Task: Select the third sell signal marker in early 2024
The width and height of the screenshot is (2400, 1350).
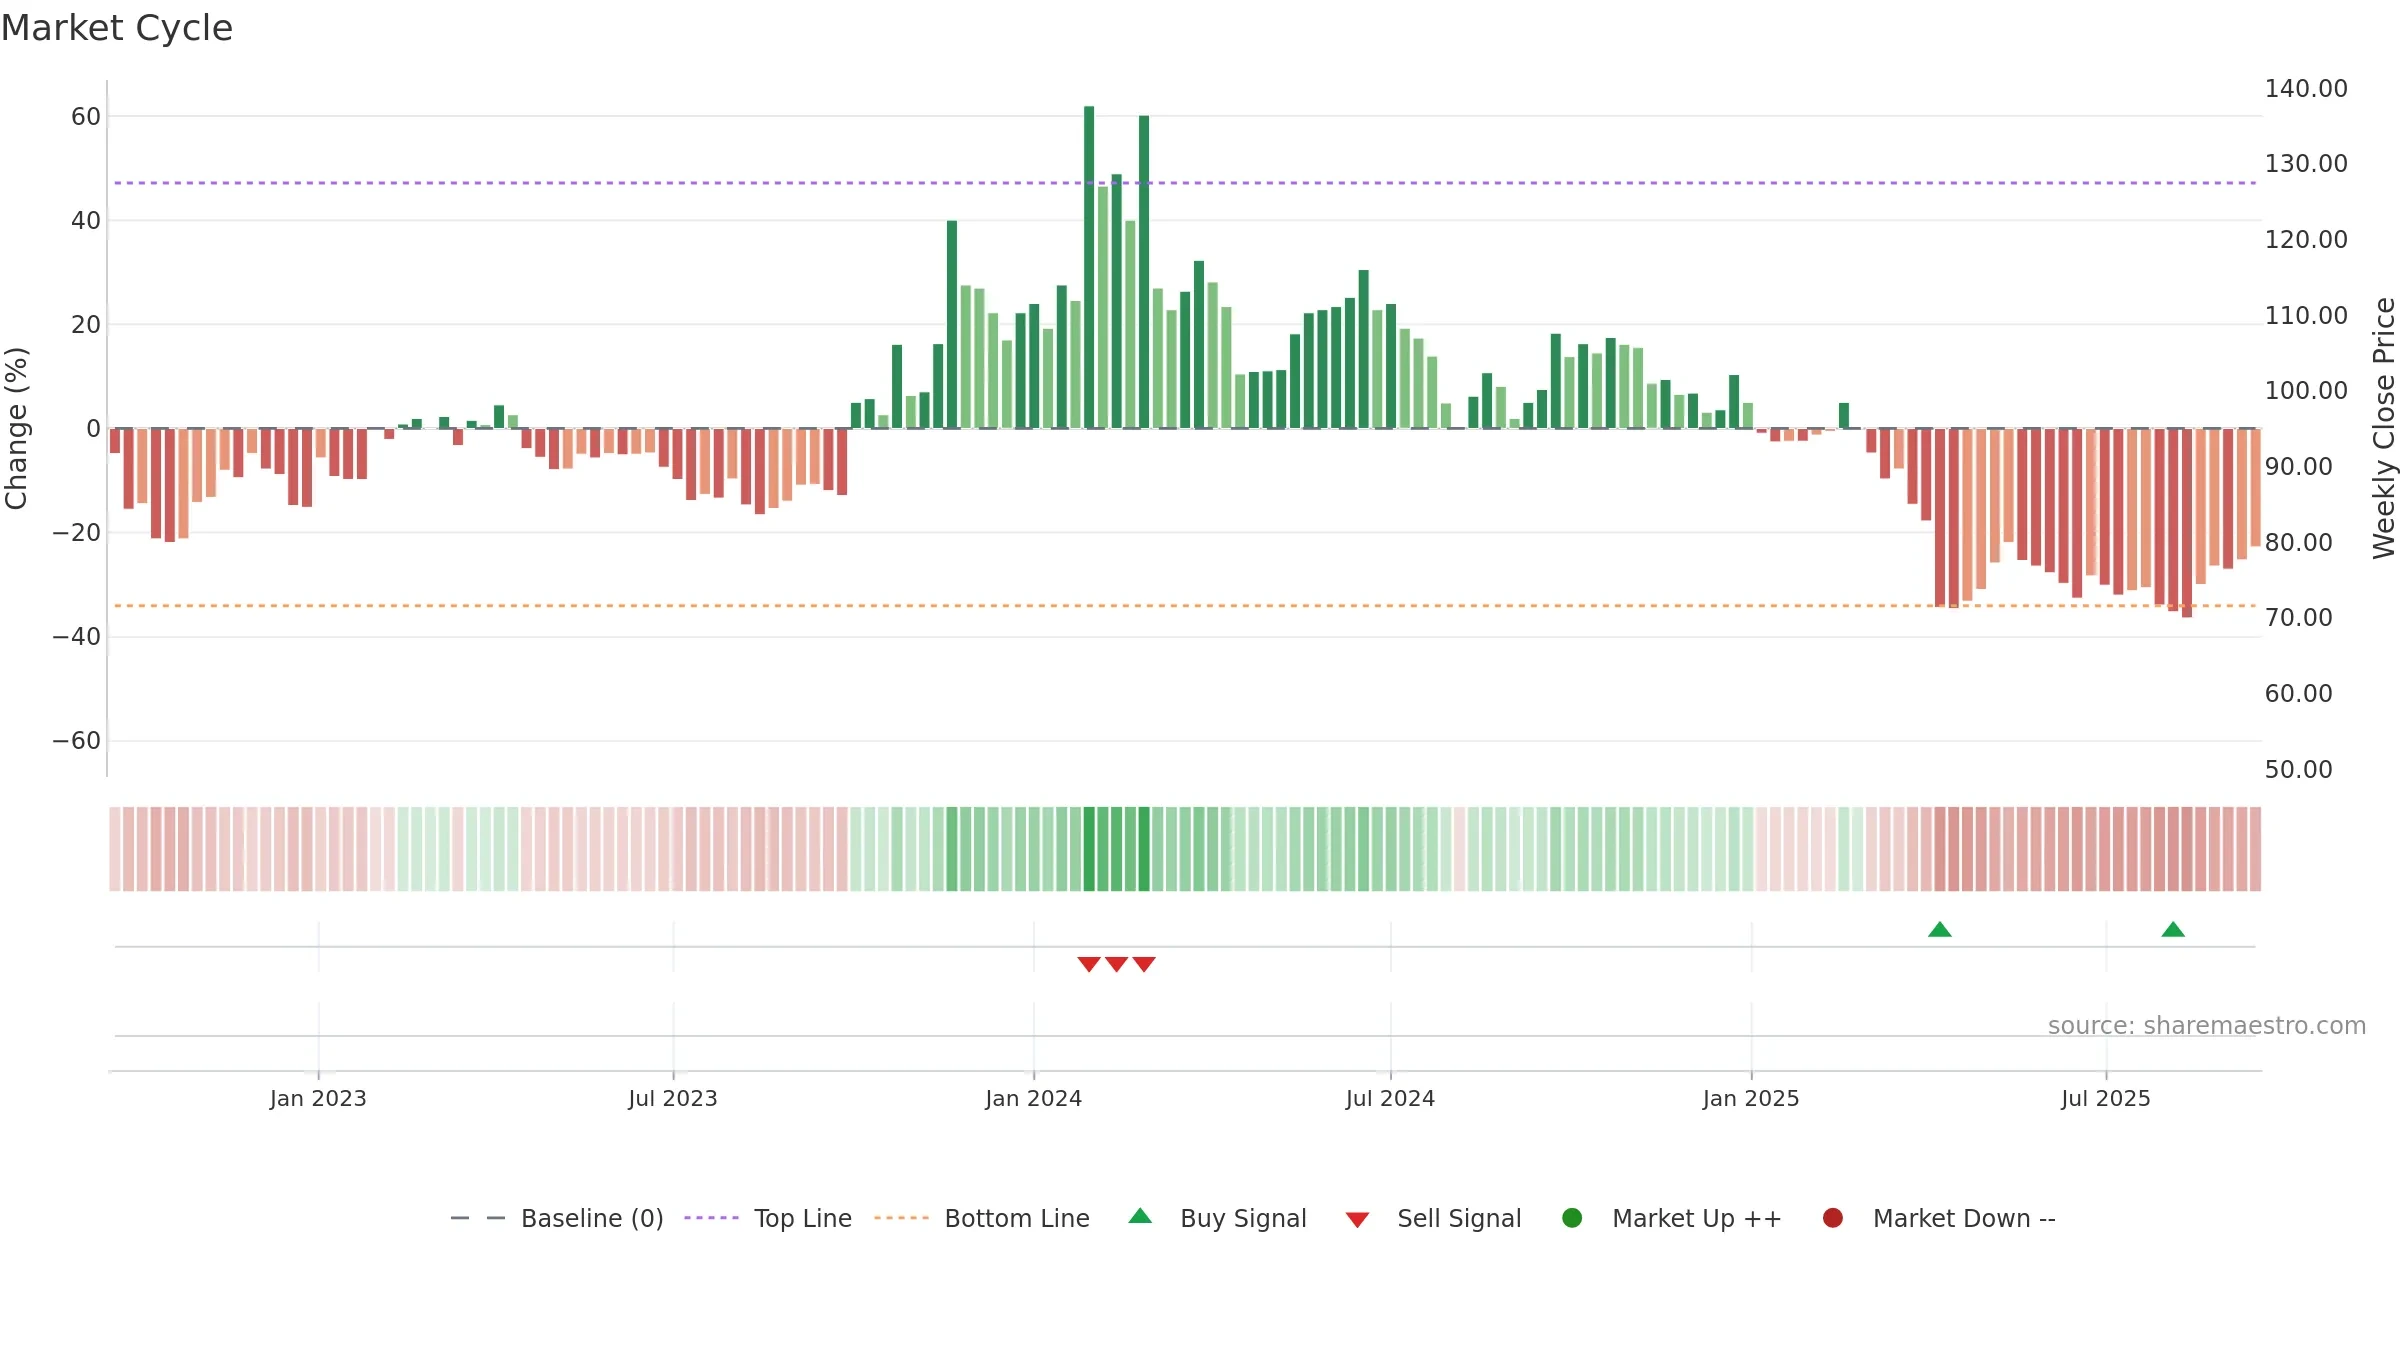Action: point(1144,964)
